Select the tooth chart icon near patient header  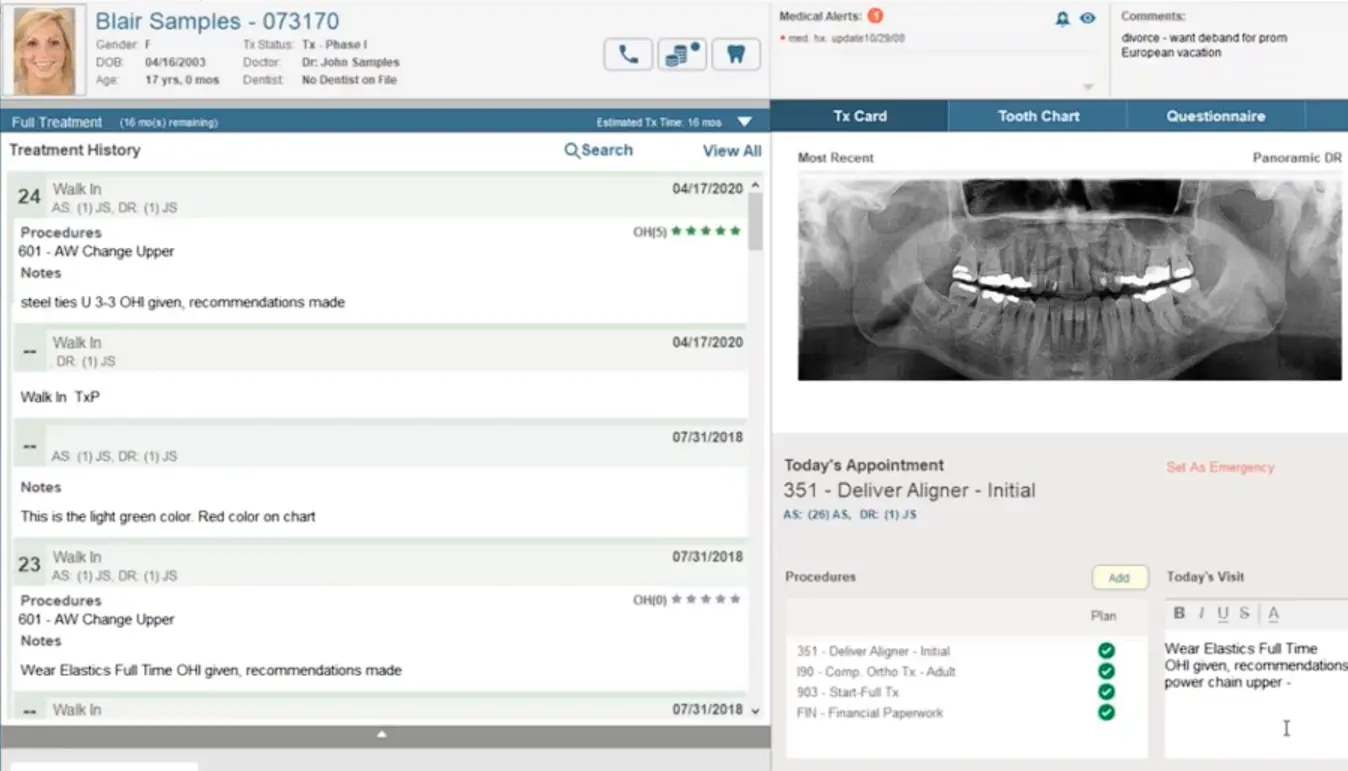click(736, 54)
